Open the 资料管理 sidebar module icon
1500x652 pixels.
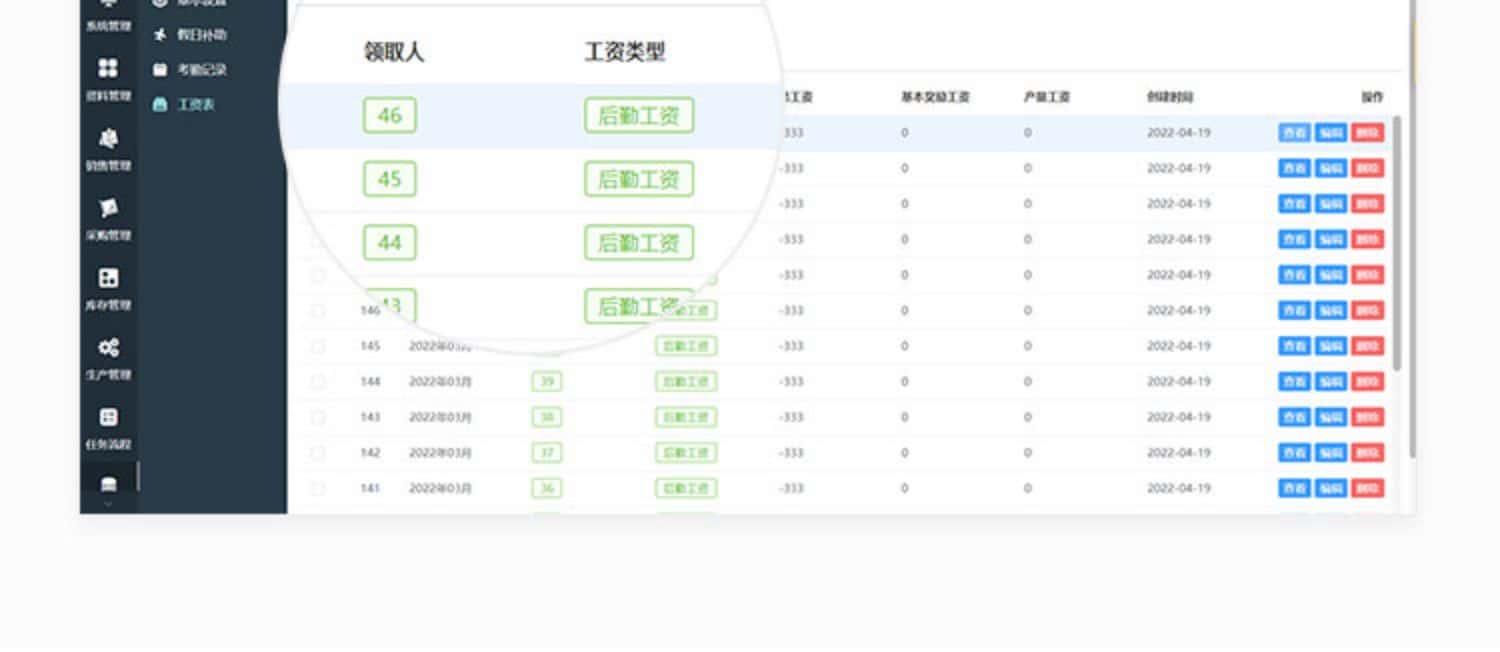108,69
